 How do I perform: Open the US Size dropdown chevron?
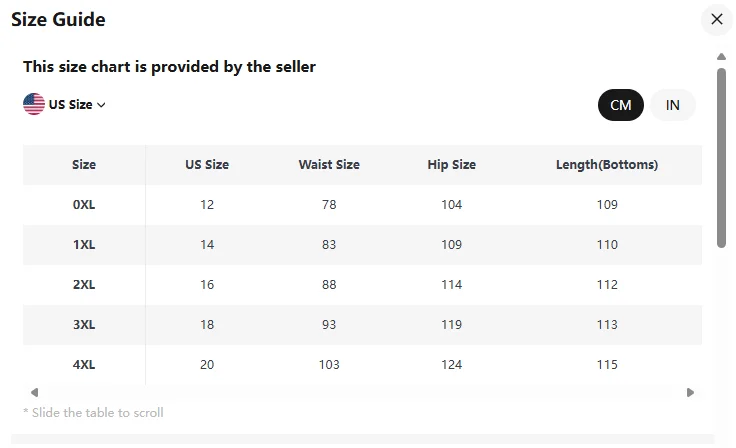(x=101, y=105)
